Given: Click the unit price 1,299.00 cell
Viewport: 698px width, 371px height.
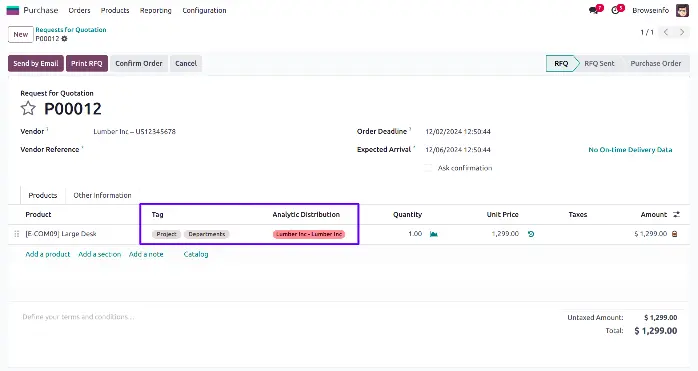Looking at the screenshot, I should coord(505,234).
